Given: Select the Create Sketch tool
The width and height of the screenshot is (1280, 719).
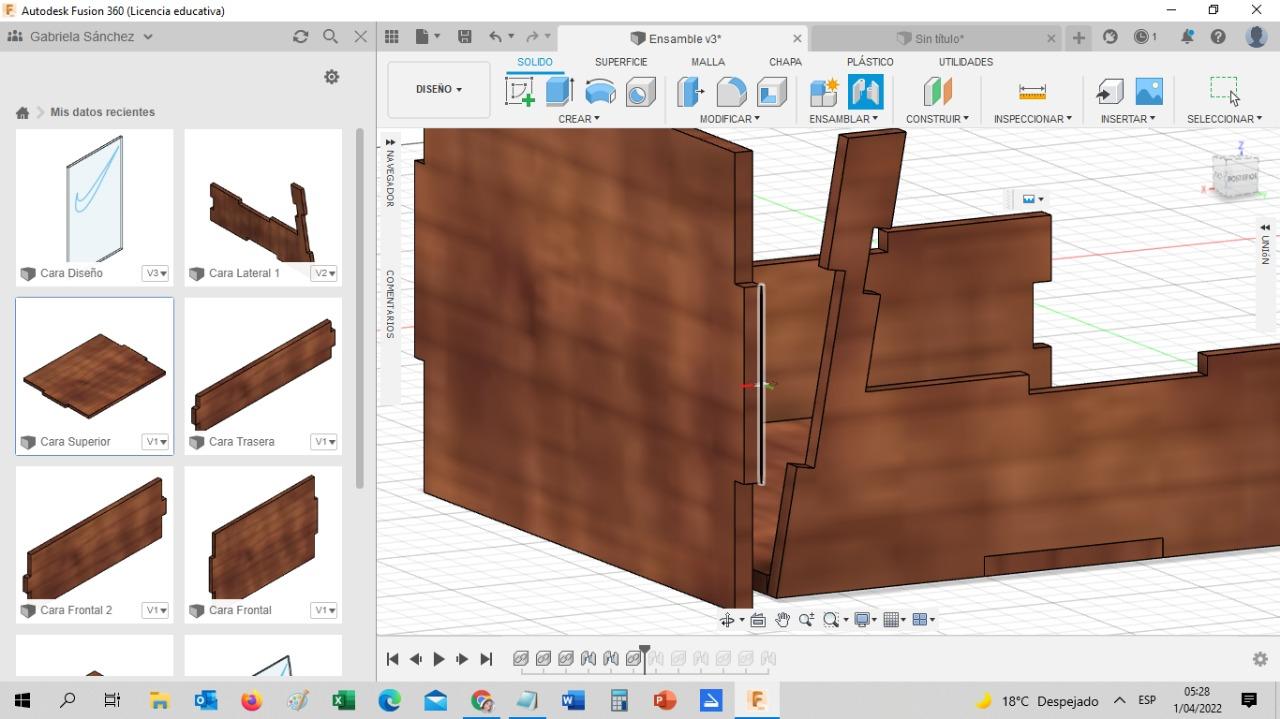Looking at the screenshot, I should [x=520, y=92].
